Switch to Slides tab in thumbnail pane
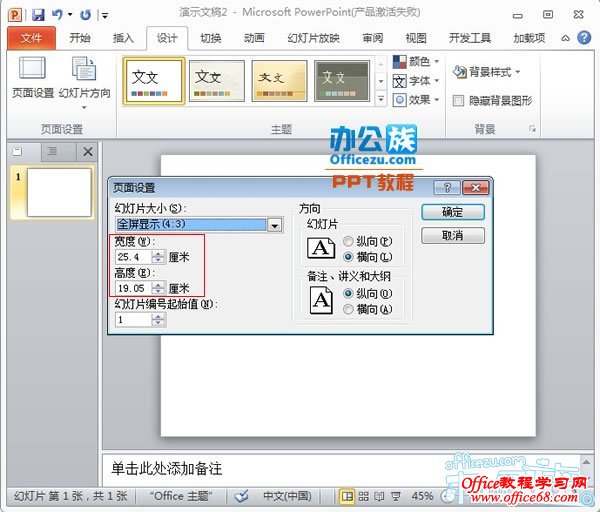 pos(17,152)
